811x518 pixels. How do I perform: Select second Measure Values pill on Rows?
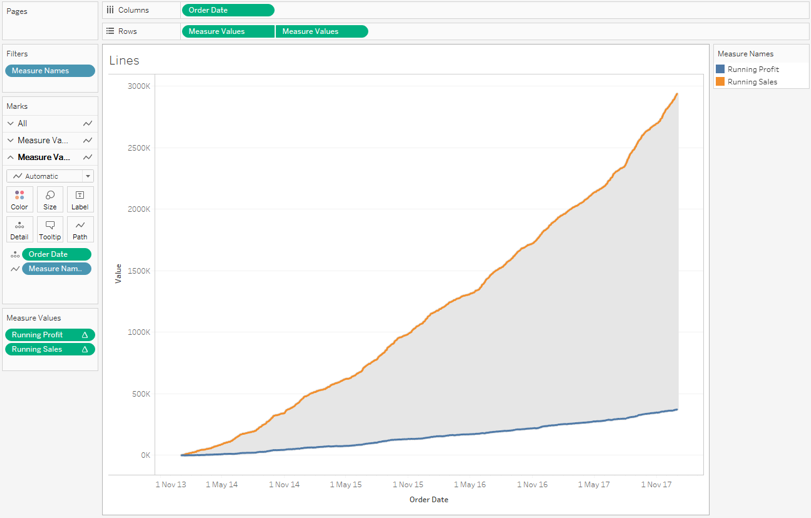[x=321, y=31]
